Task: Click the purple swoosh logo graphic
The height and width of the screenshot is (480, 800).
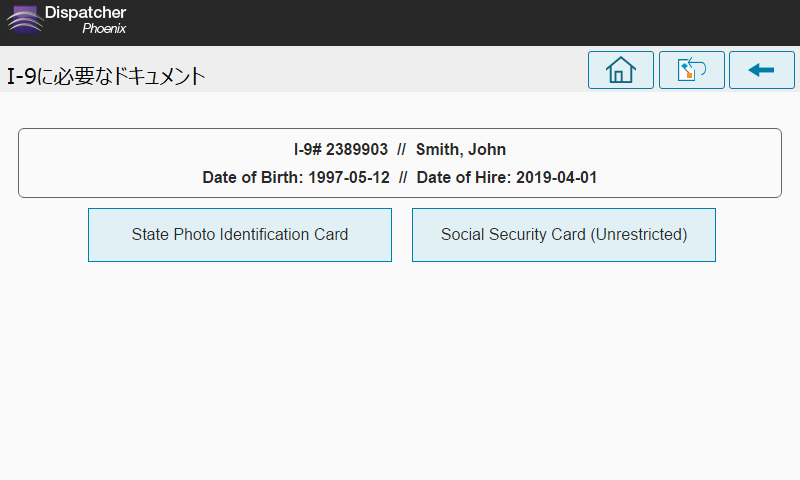Action: 24,19
